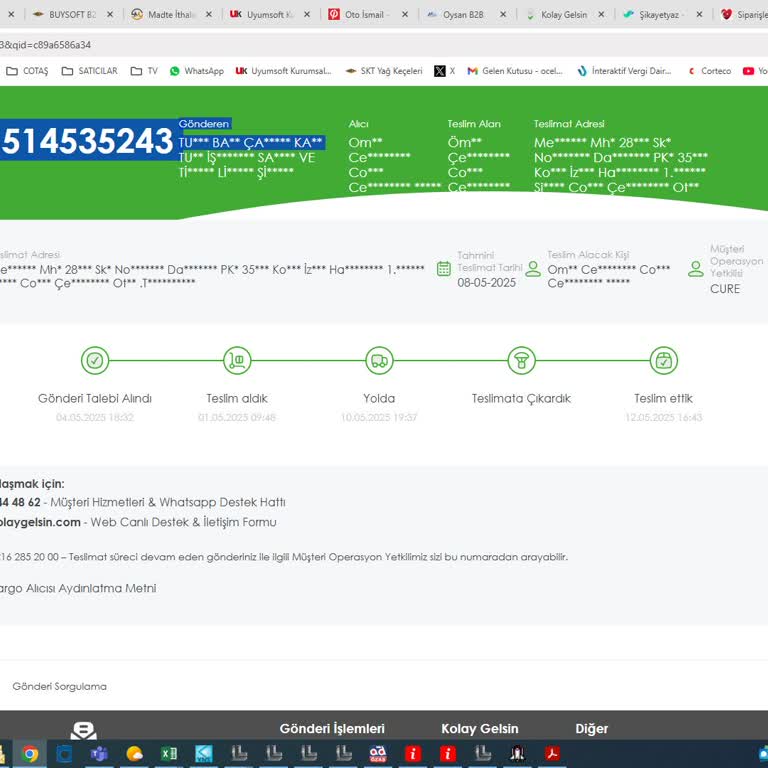
Task: Open the TV bookmark folder
Action: 144,71
